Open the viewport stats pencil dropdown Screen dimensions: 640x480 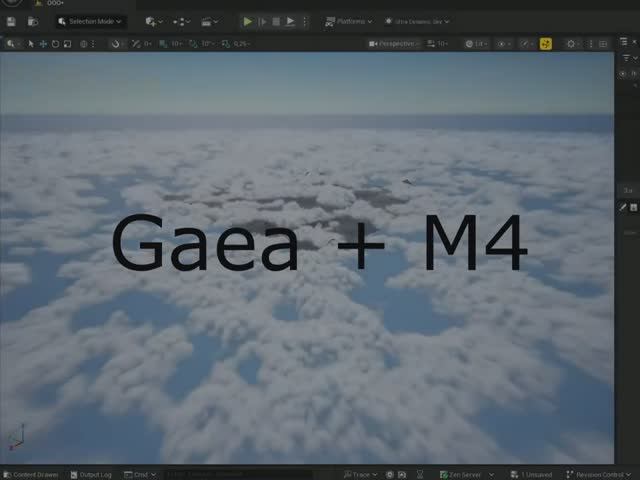click(527, 44)
